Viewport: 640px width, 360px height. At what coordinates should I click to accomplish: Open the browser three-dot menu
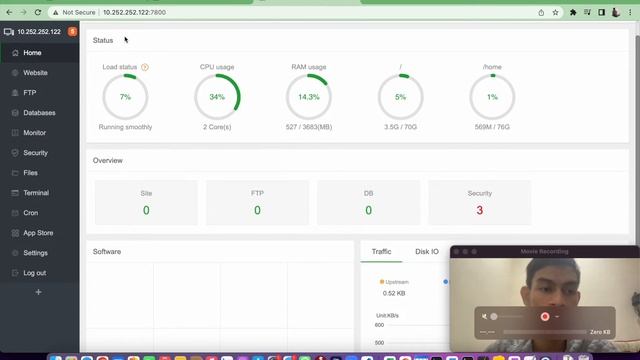pos(630,13)
